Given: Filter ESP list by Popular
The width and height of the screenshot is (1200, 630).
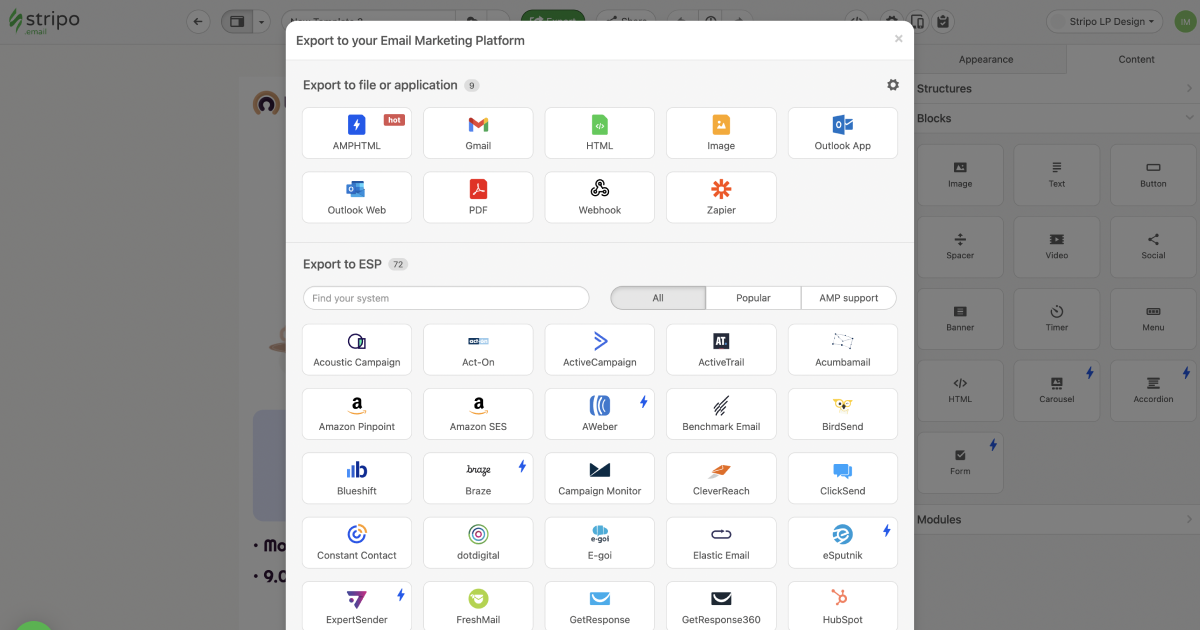Looking at the screenshot, I should (753, 298).
